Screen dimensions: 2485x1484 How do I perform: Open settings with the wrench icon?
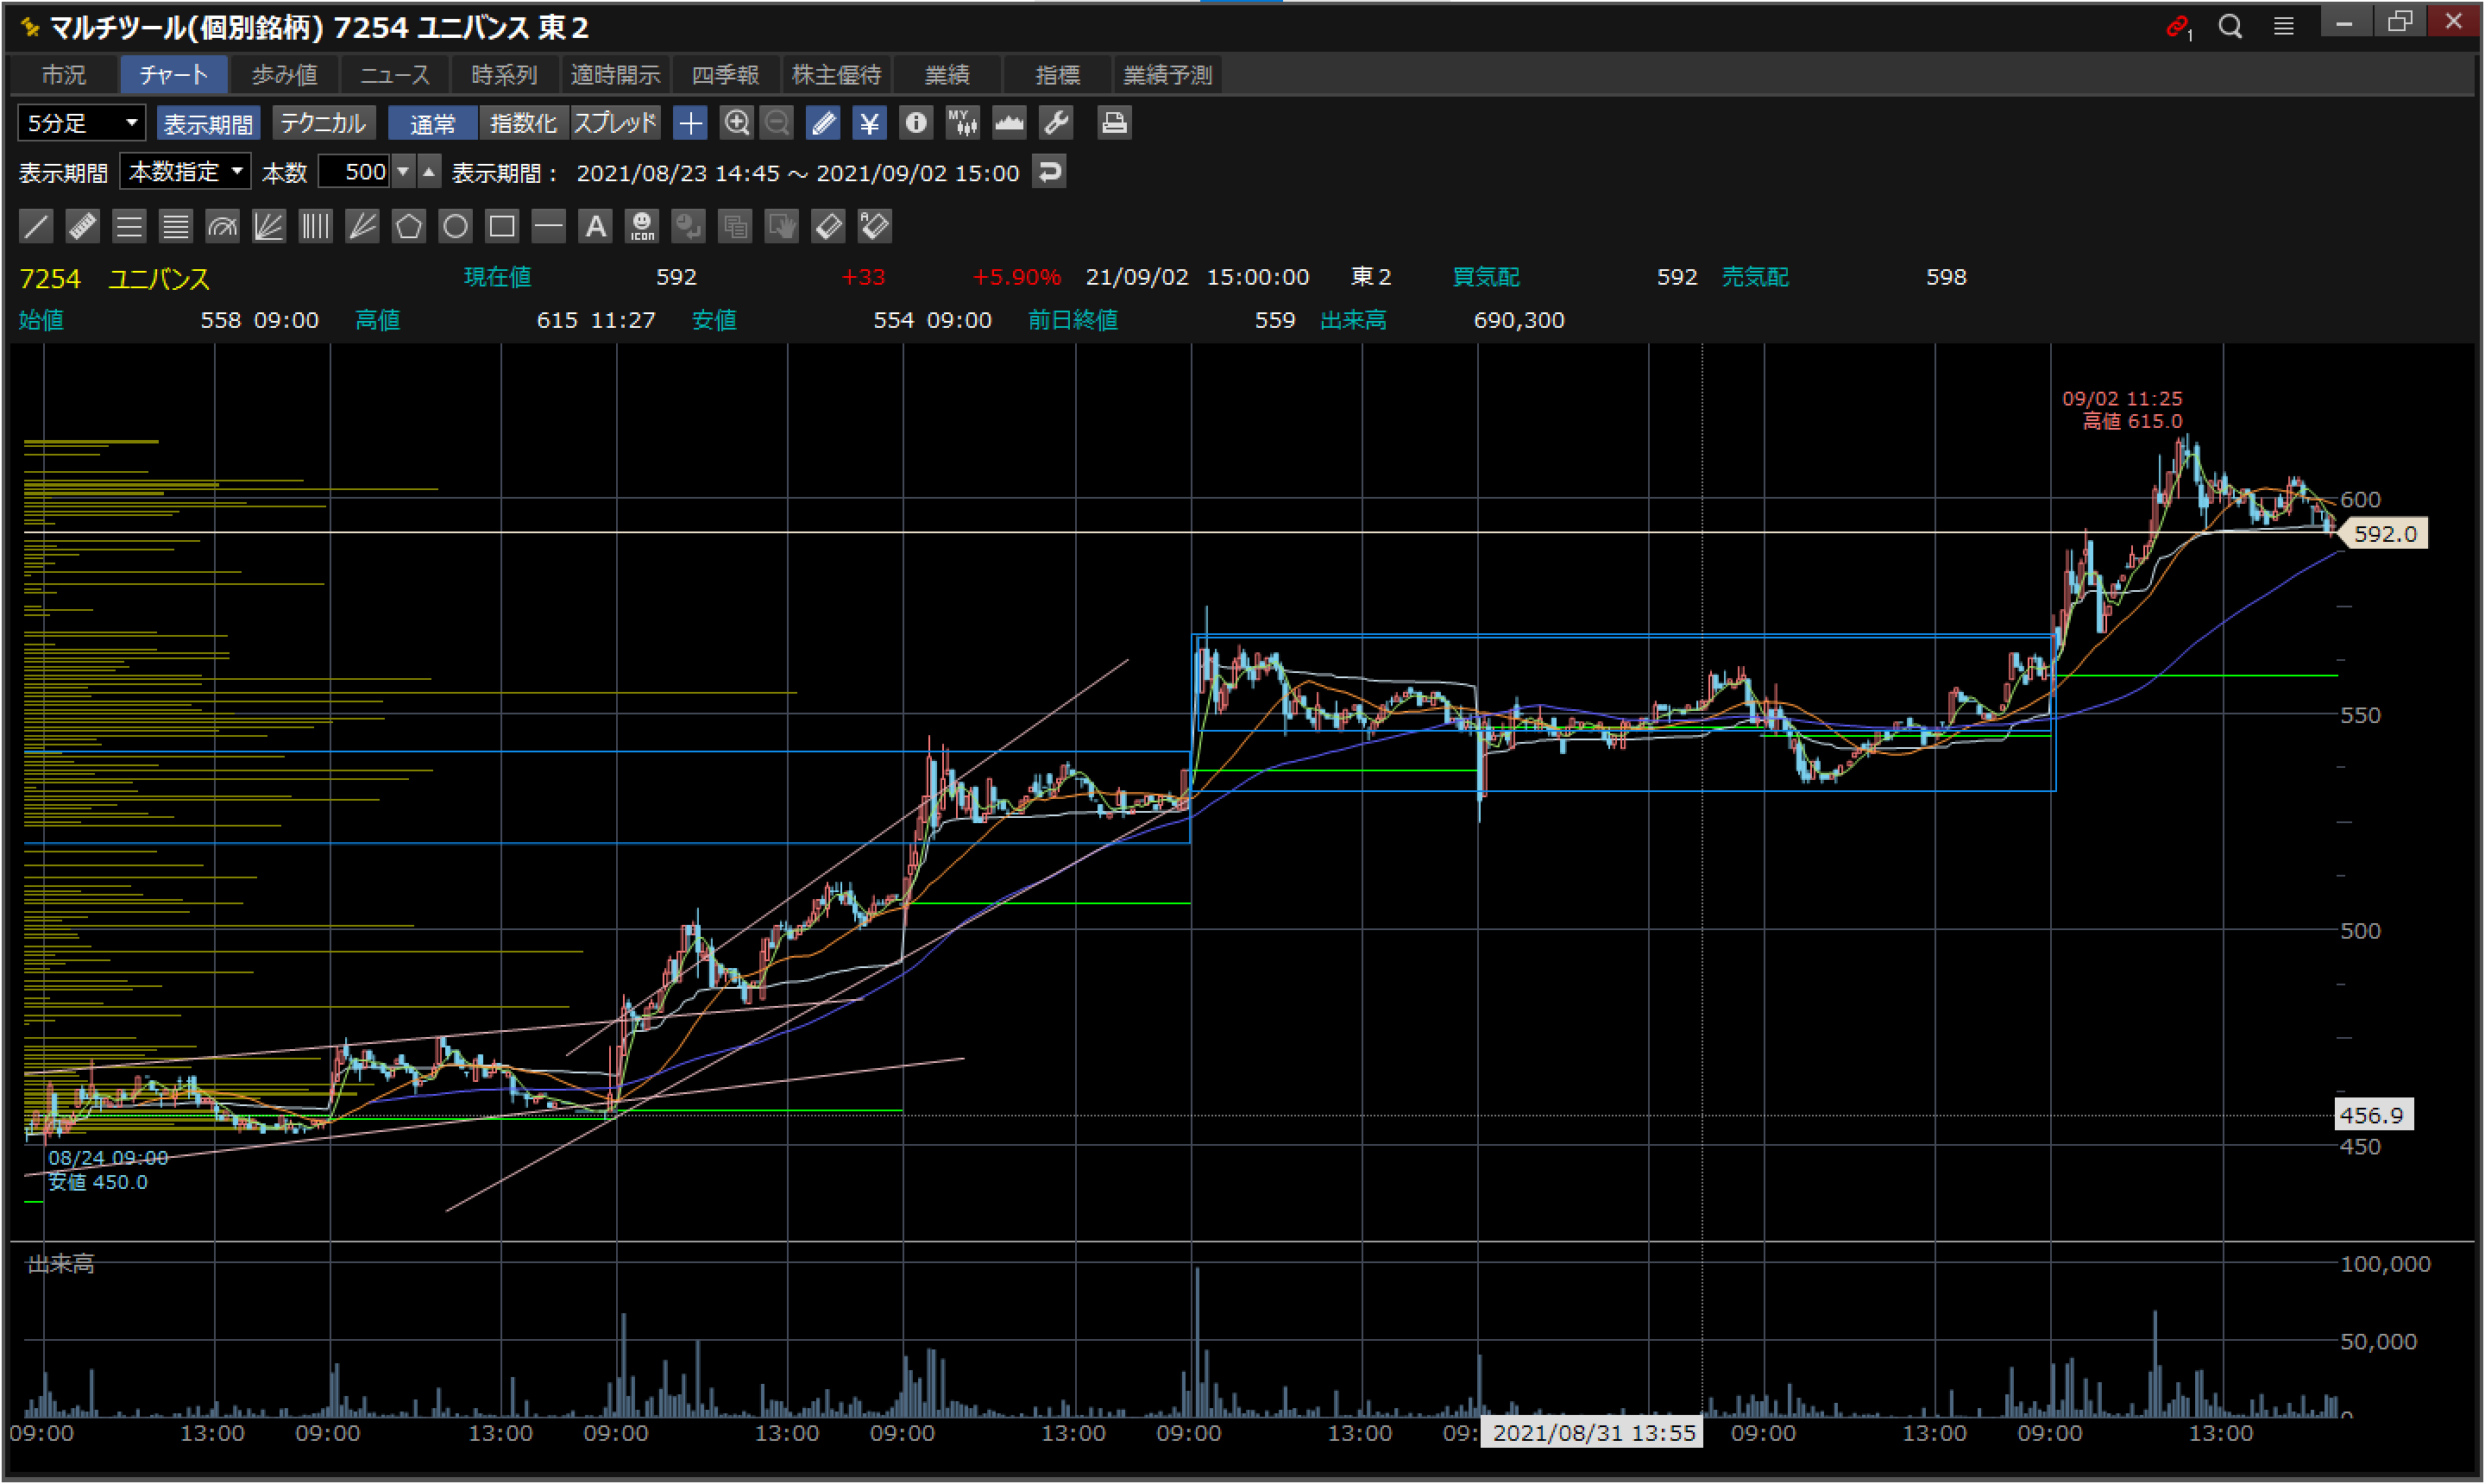point(1057,123)
